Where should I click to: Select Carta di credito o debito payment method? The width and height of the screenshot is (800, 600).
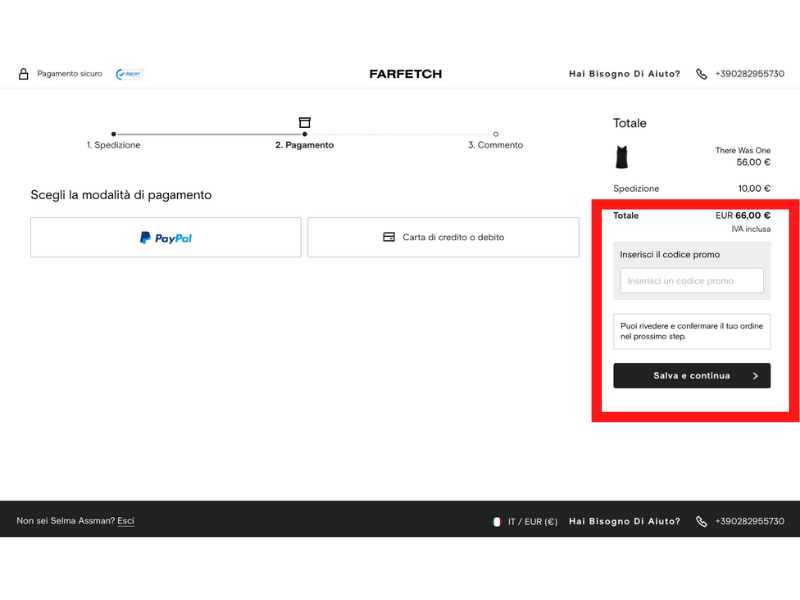point(443,237)
